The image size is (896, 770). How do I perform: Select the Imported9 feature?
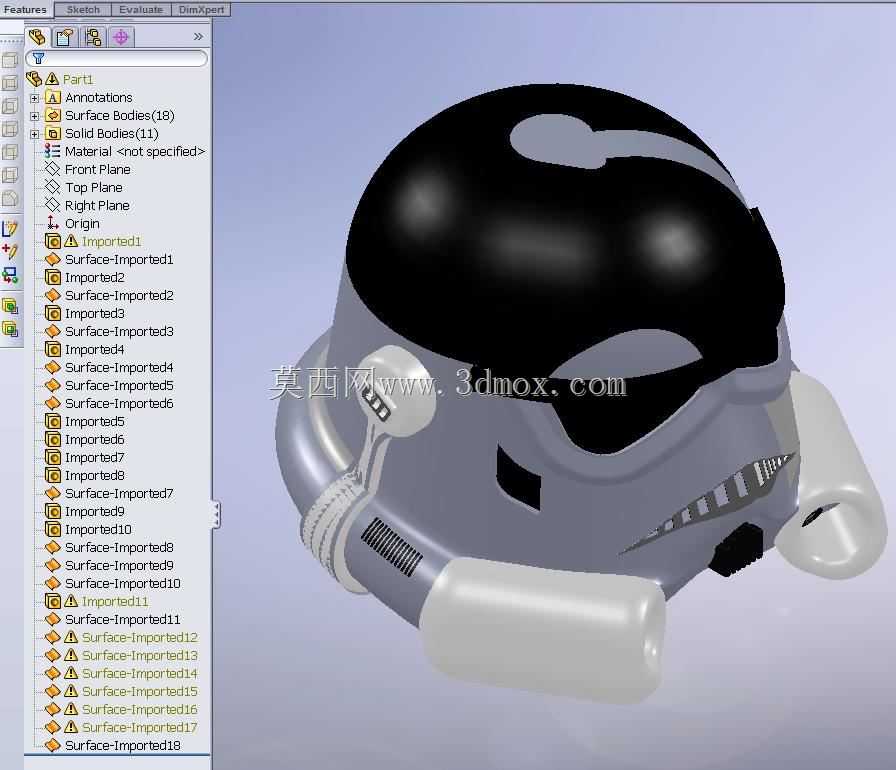[94, 511]
